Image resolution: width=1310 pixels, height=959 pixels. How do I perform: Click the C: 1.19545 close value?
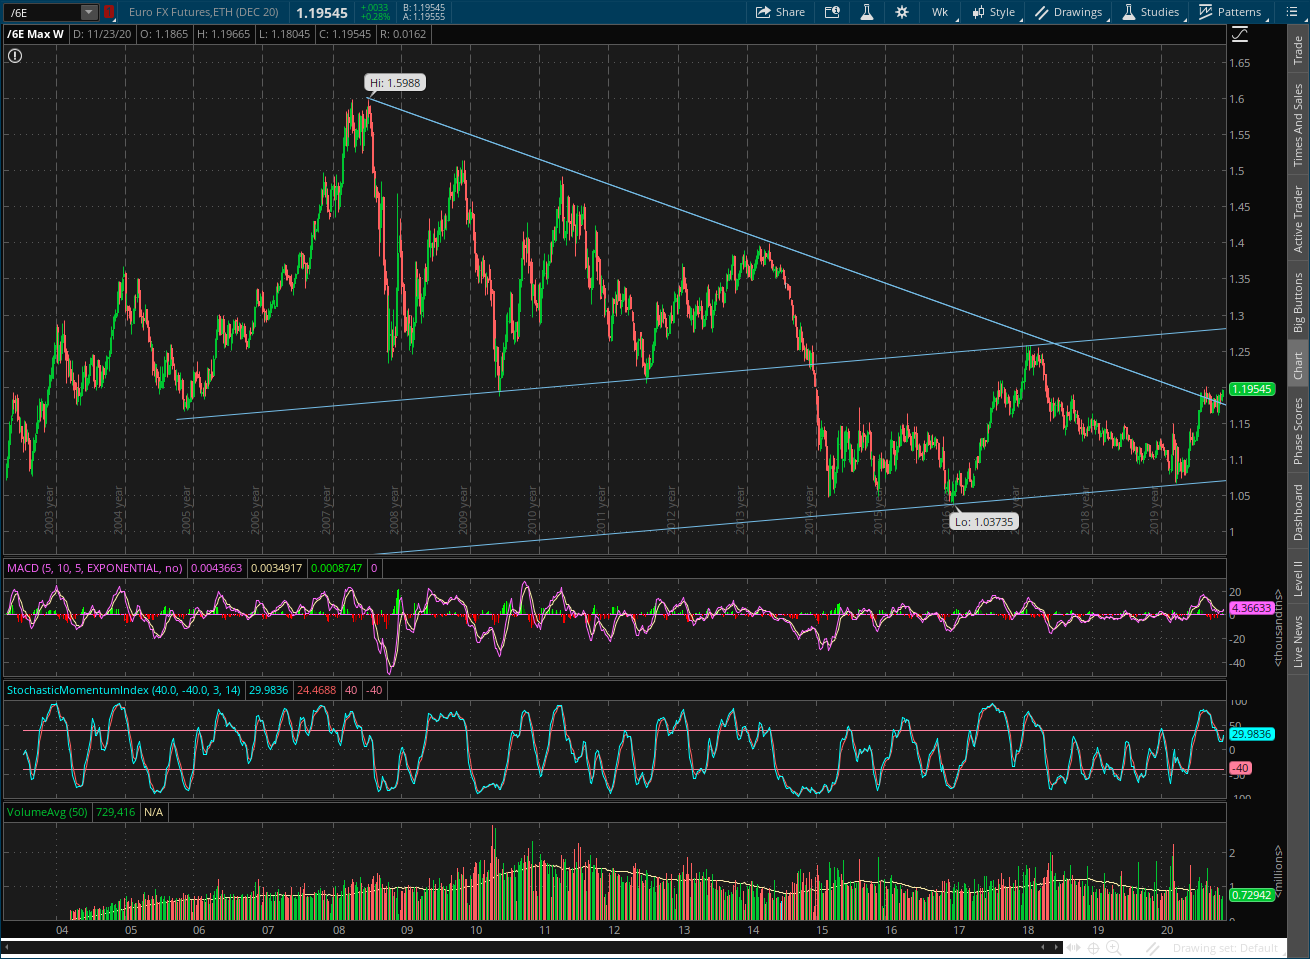pyautogui.click(x=345, y=34)
